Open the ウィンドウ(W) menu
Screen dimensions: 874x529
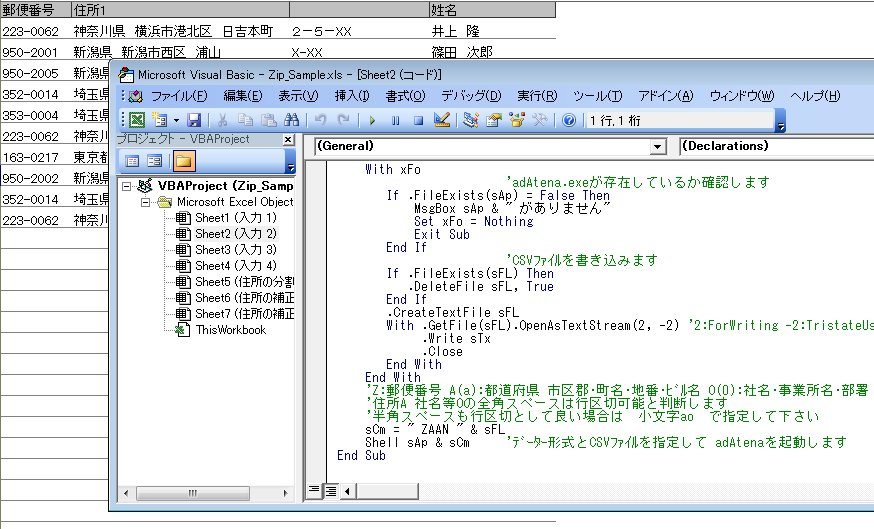pos(742,96)
